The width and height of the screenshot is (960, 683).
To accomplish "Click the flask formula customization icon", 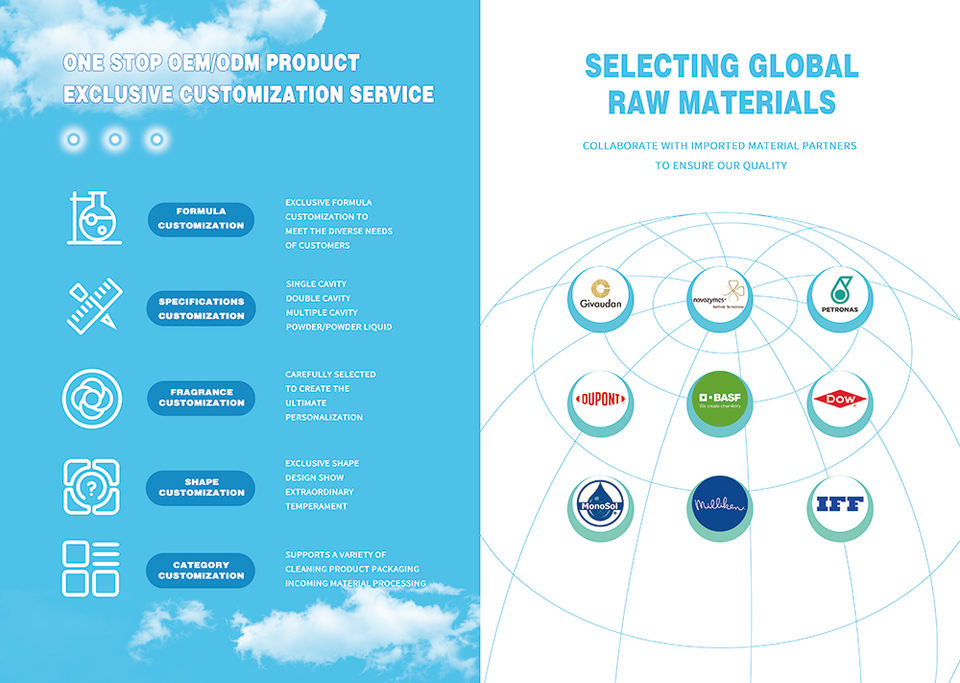I will point(94,218).
